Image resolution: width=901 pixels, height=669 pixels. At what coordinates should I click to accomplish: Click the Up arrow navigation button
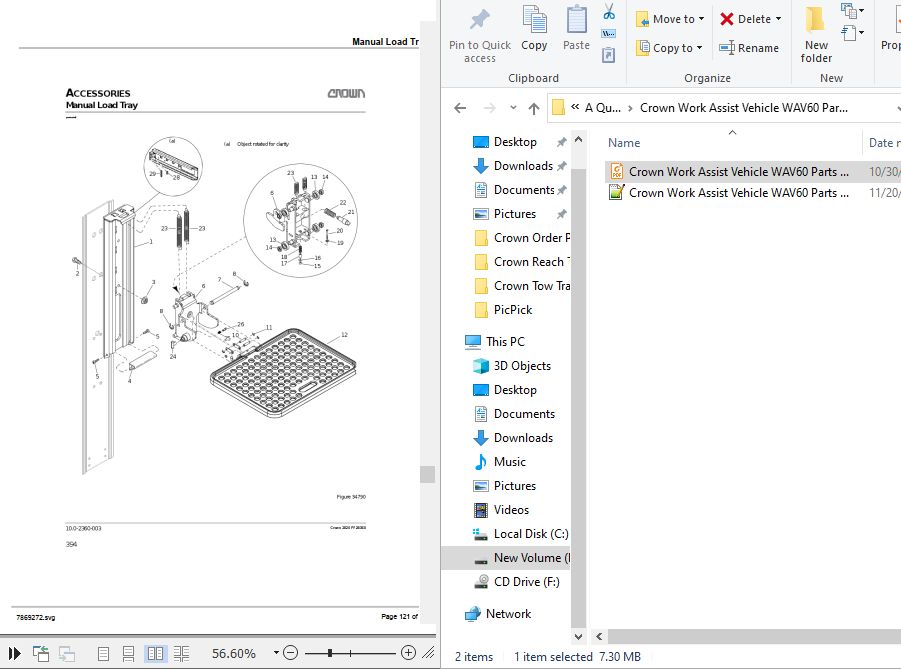point(533,108)
